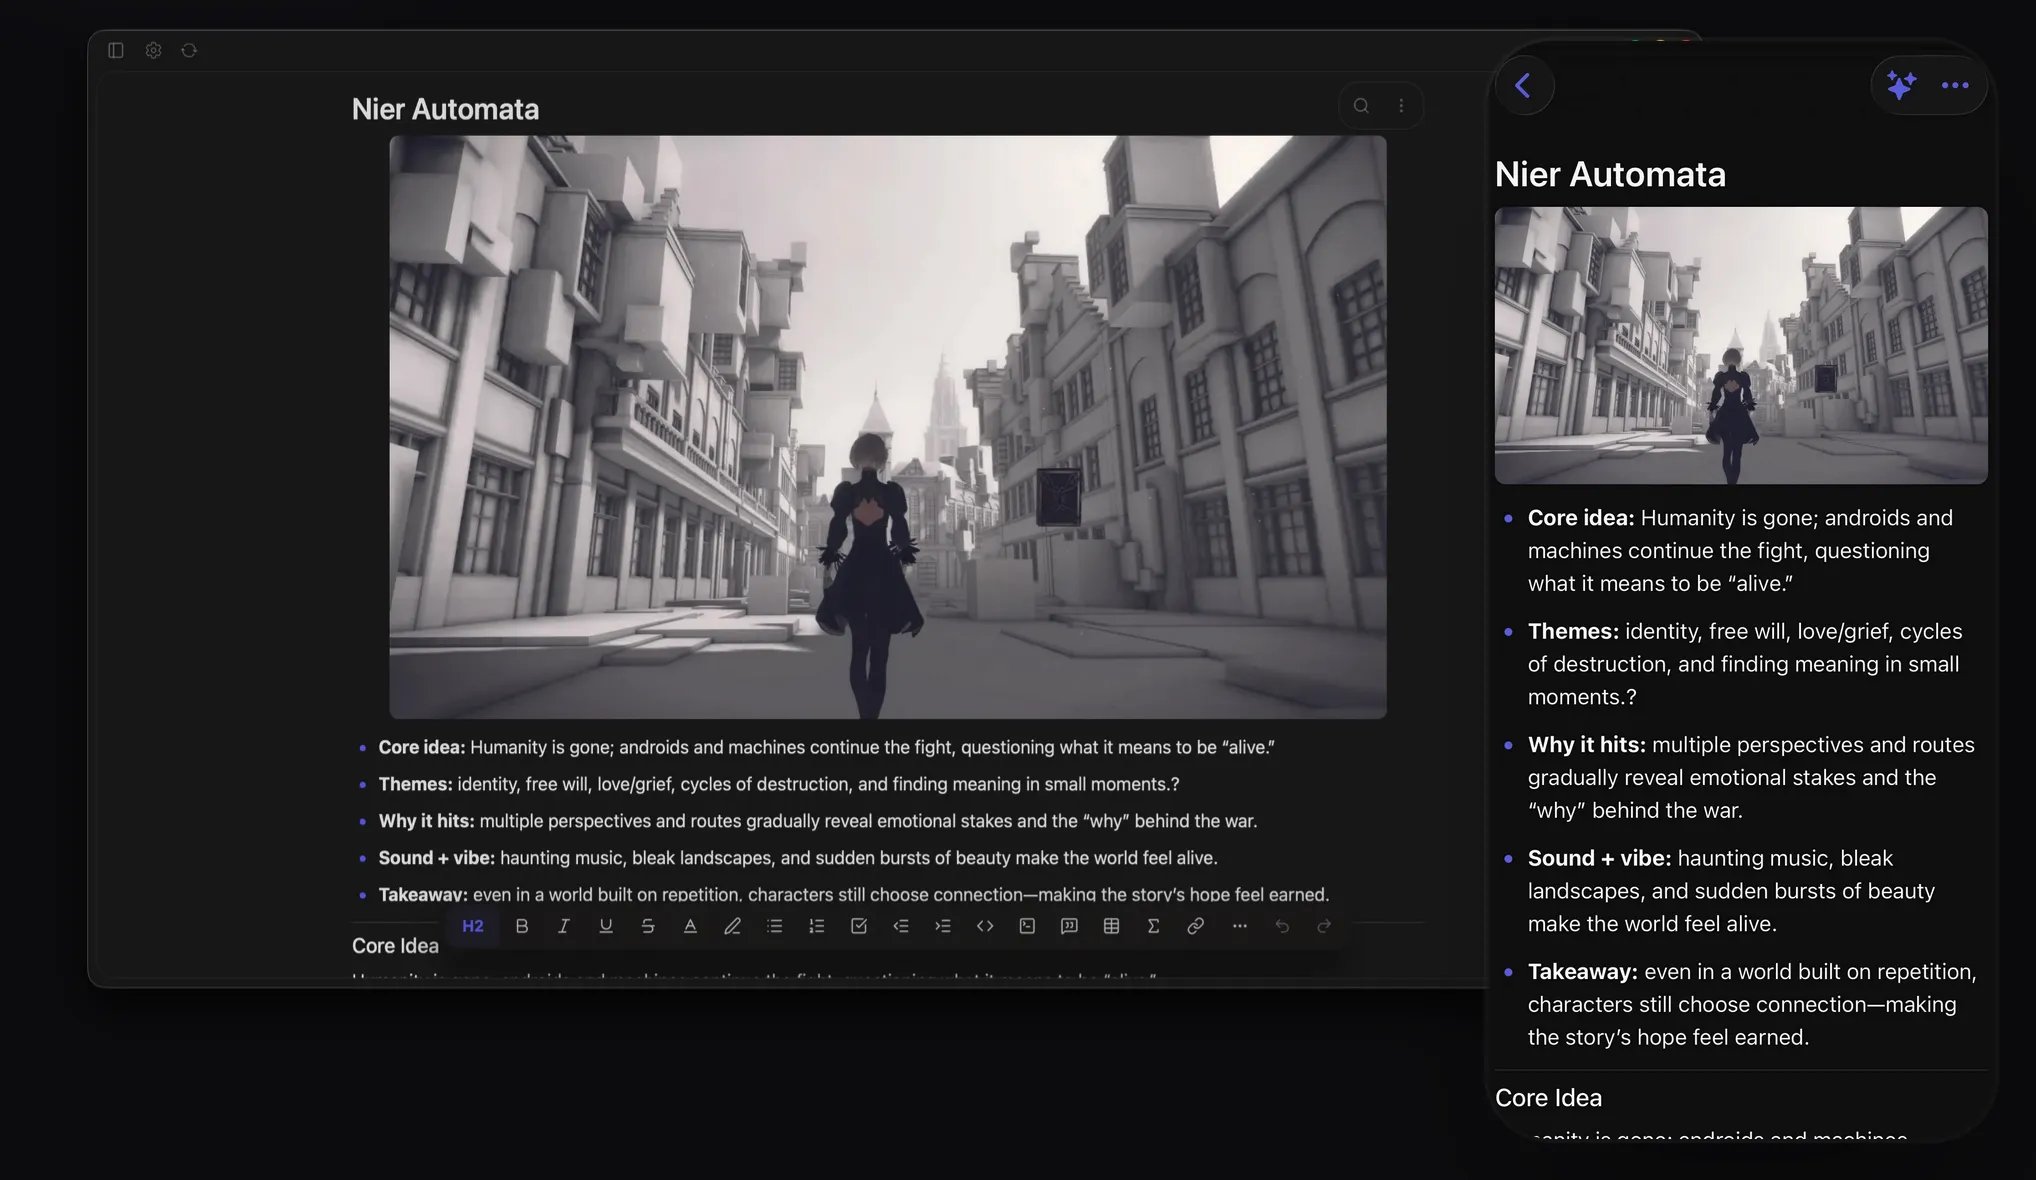Toggle italic formatting
2036x1180 pixels.
click(564, 926)
